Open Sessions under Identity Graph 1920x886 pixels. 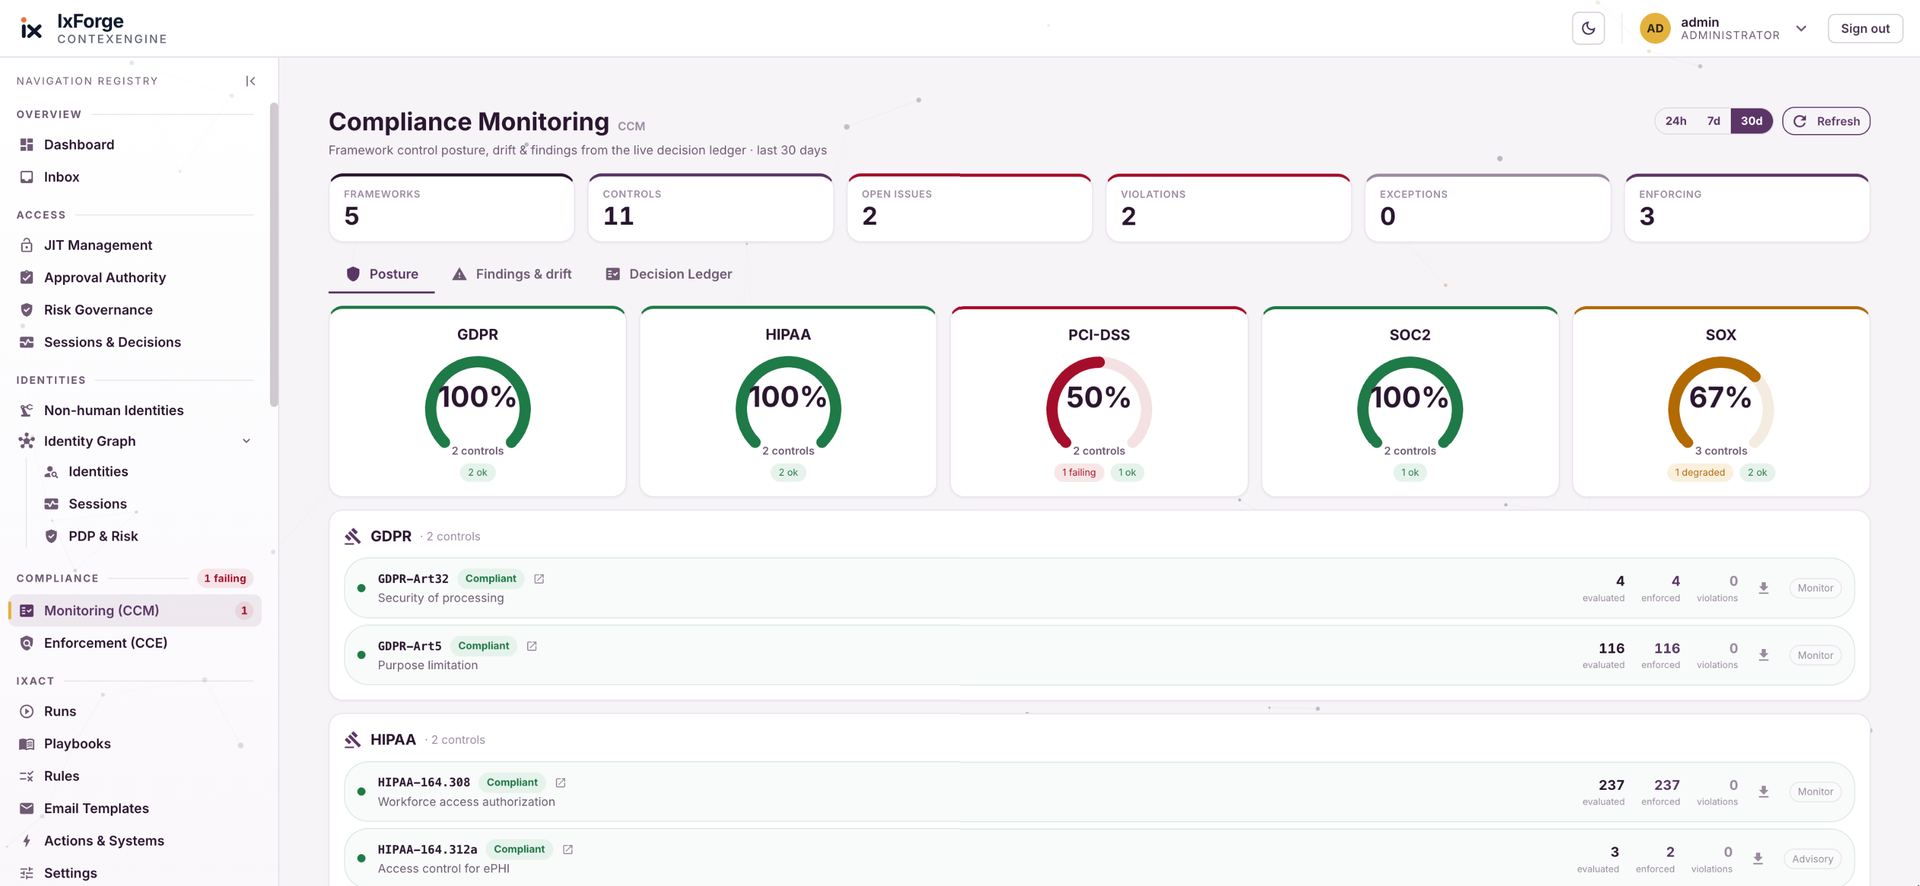(97, 504)
